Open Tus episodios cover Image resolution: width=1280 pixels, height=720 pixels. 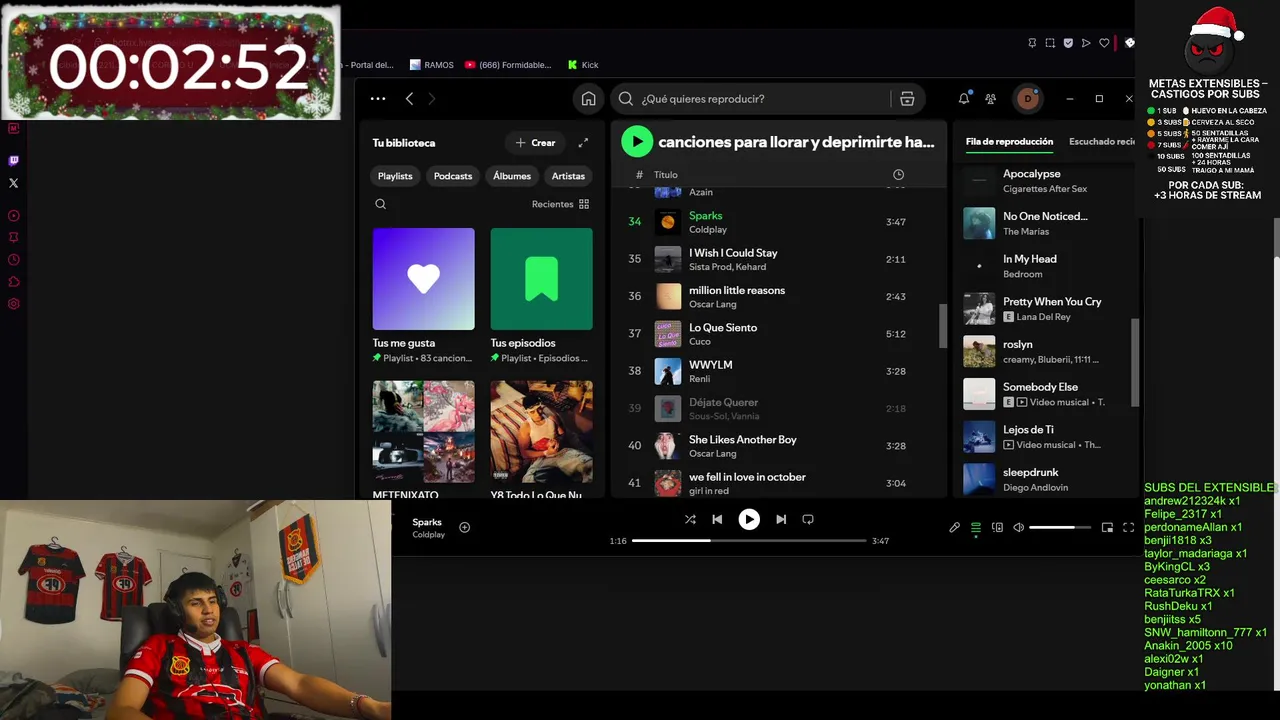pos(541,279)
